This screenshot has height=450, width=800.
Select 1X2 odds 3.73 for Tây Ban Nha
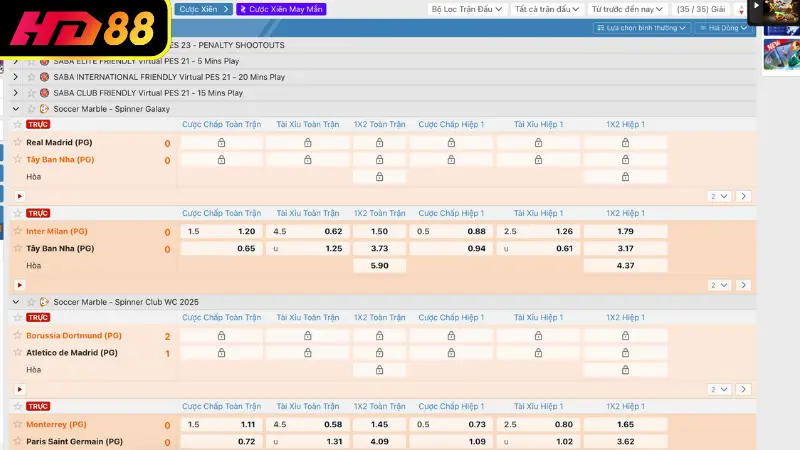click(380, 248)
